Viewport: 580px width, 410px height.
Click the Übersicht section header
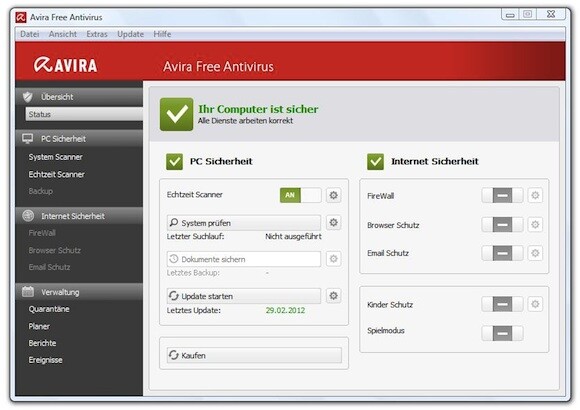click(79, 97)
